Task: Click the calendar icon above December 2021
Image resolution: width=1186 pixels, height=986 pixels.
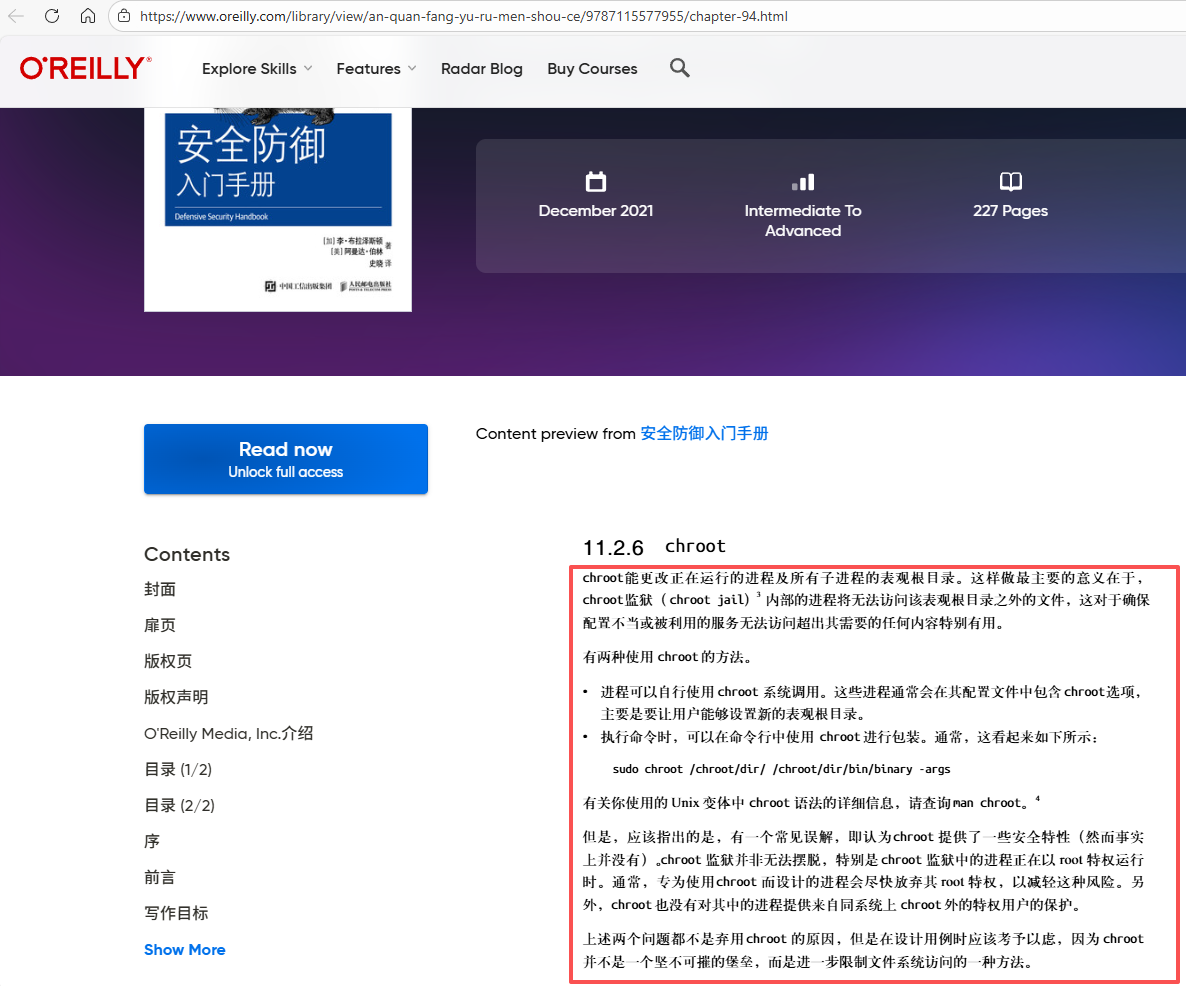Action: (596, 183)
